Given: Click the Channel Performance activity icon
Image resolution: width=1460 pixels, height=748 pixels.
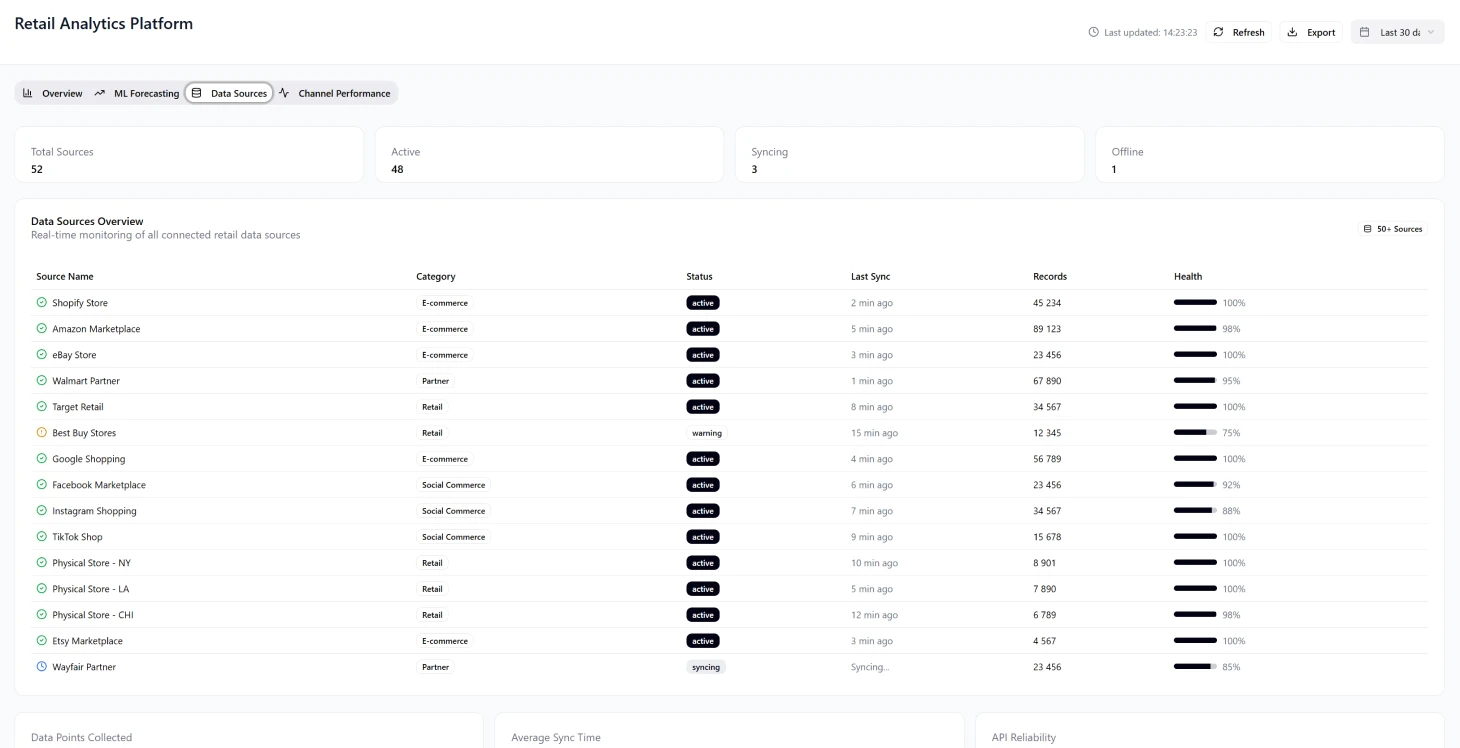Looking at the screenshot, I should coord(284,93).
